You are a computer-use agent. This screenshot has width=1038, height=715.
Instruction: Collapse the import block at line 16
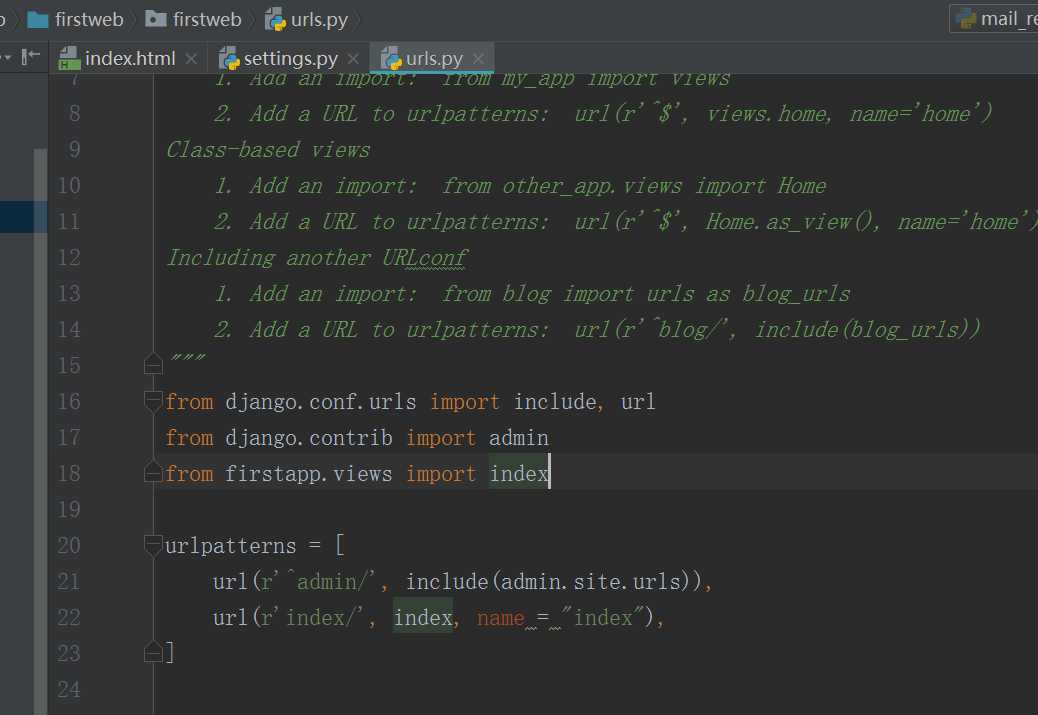[x=153, y=401]
